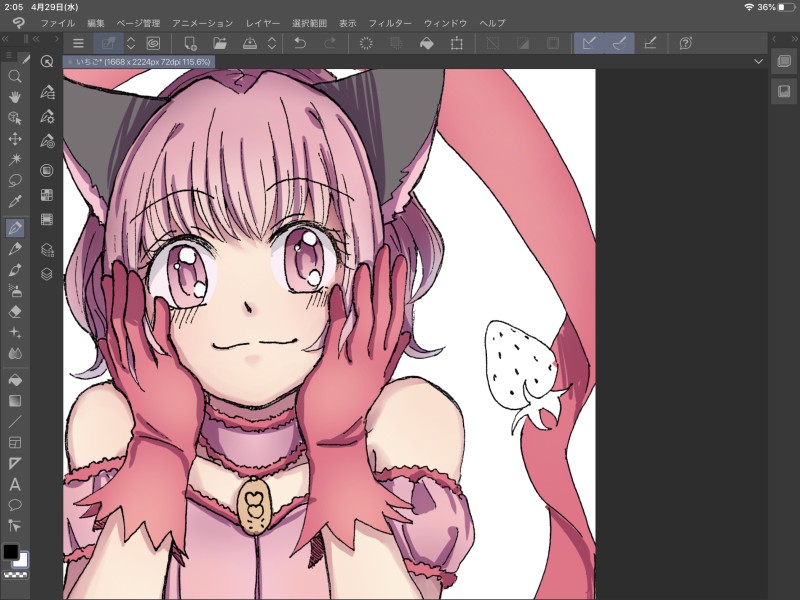Open the ページ管理 menu
Image resolution: width=800 pixels, height=600 pixels.
(138, 23)
